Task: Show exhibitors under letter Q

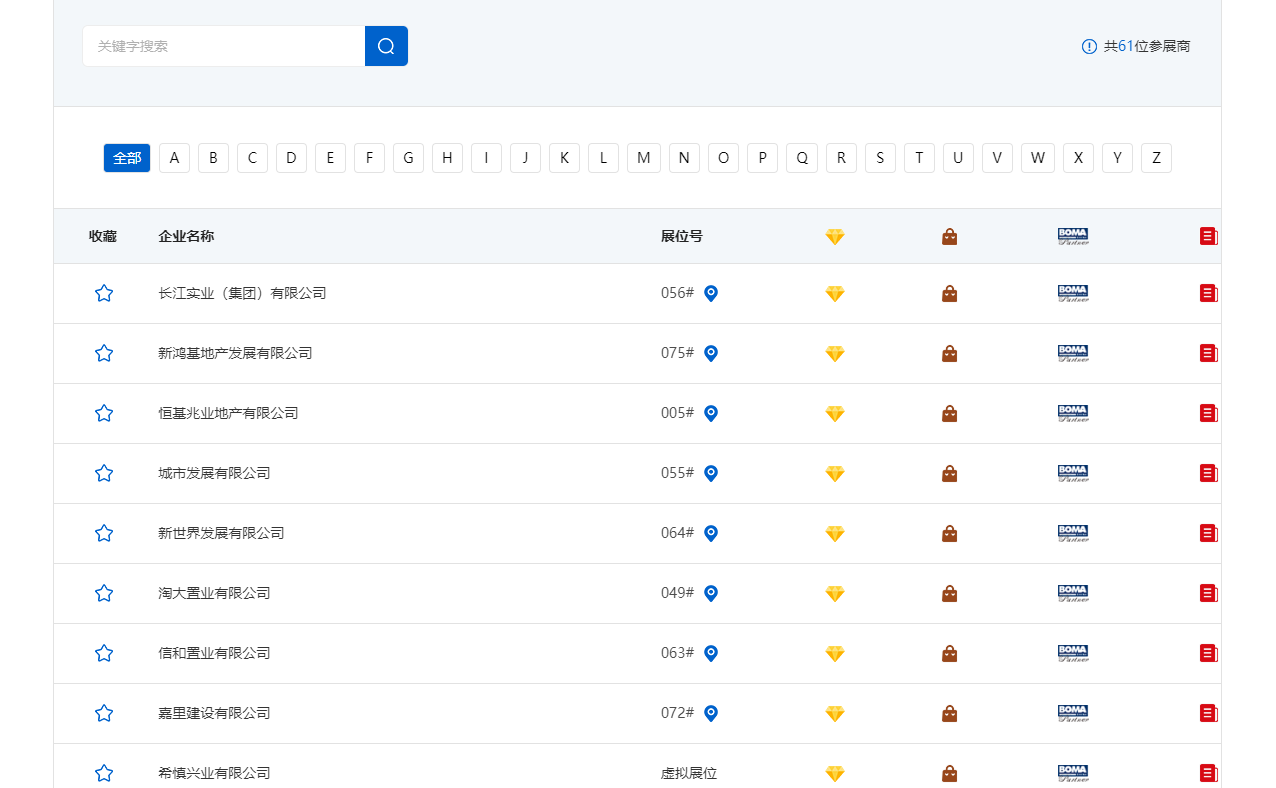Action: click(x=802, y=158)
